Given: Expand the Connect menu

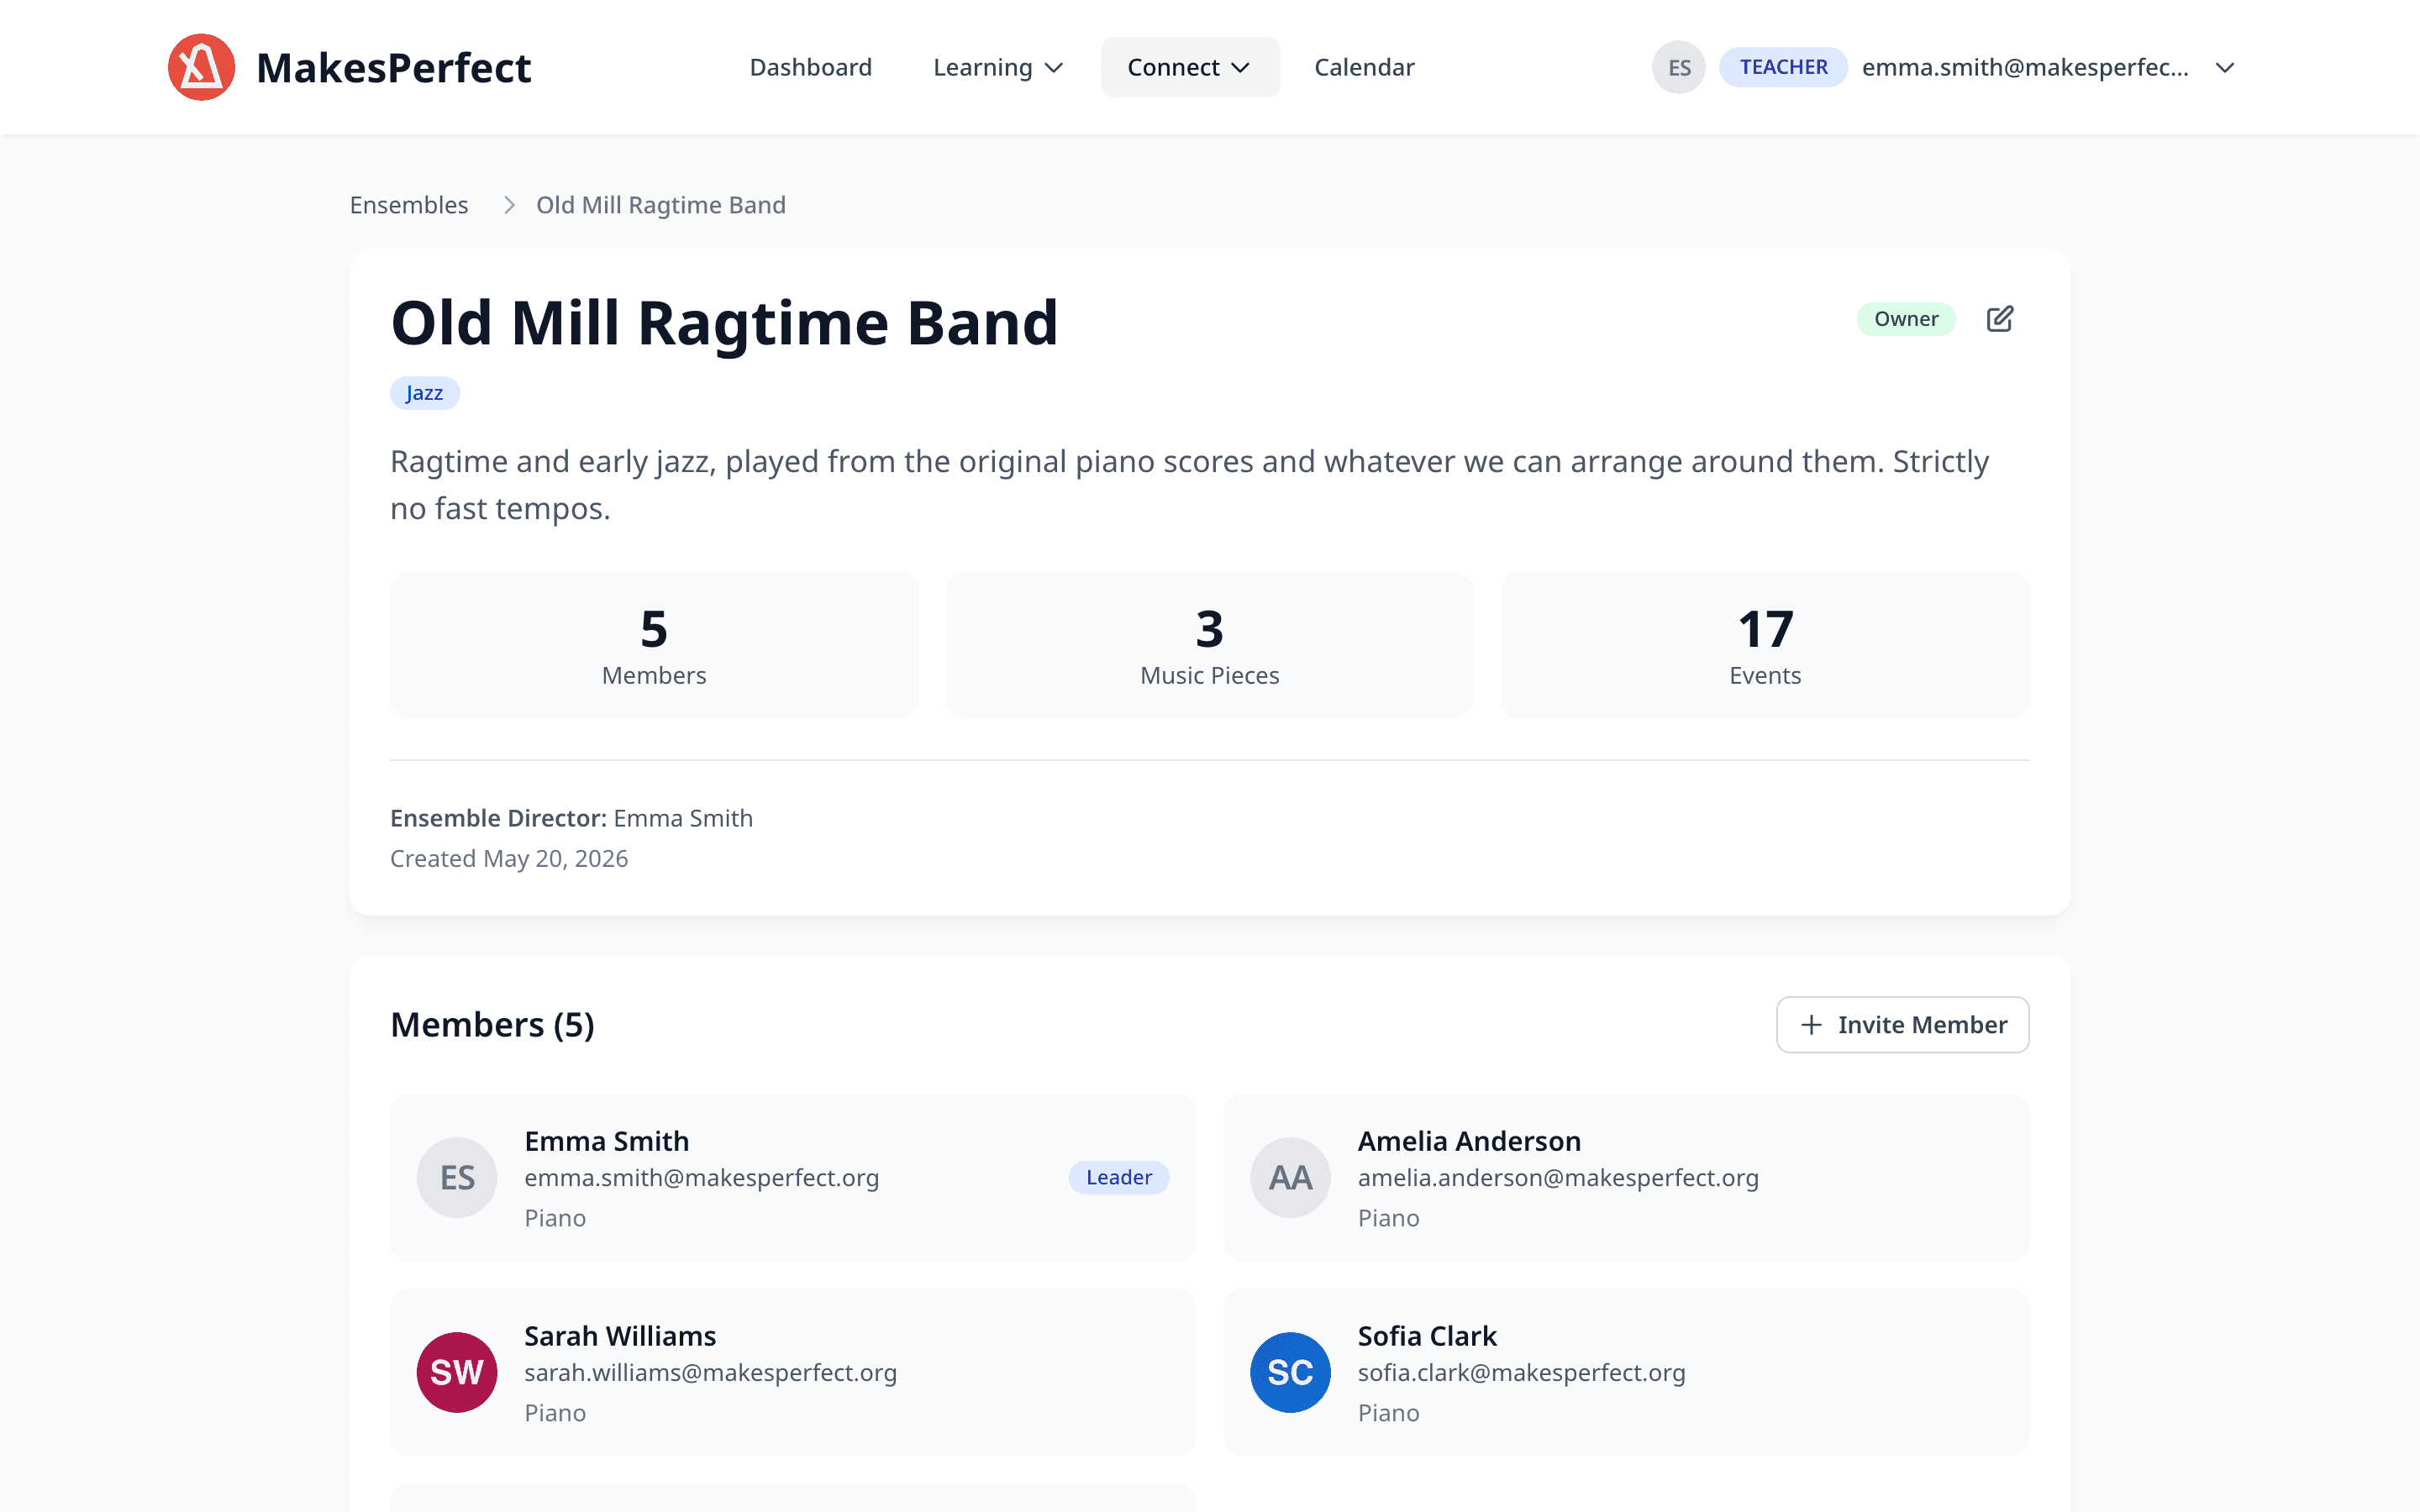Looking at the screenshot, I should coord(1189,67).
